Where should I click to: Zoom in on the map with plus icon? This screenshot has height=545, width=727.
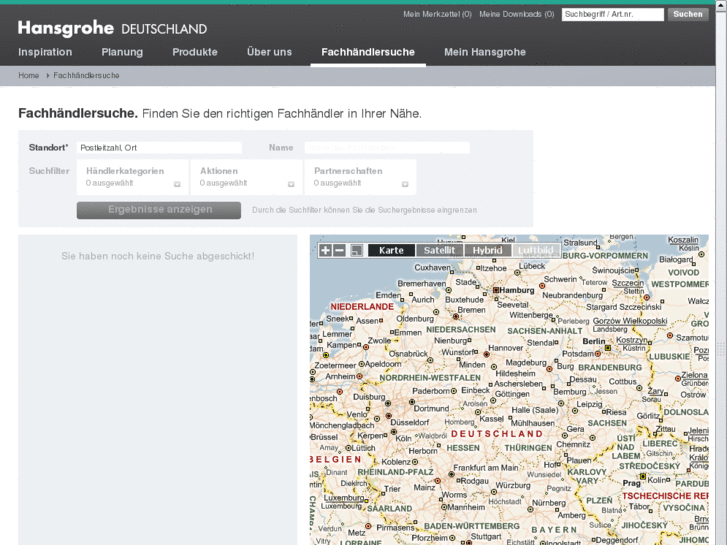click(x=325, y=250)
